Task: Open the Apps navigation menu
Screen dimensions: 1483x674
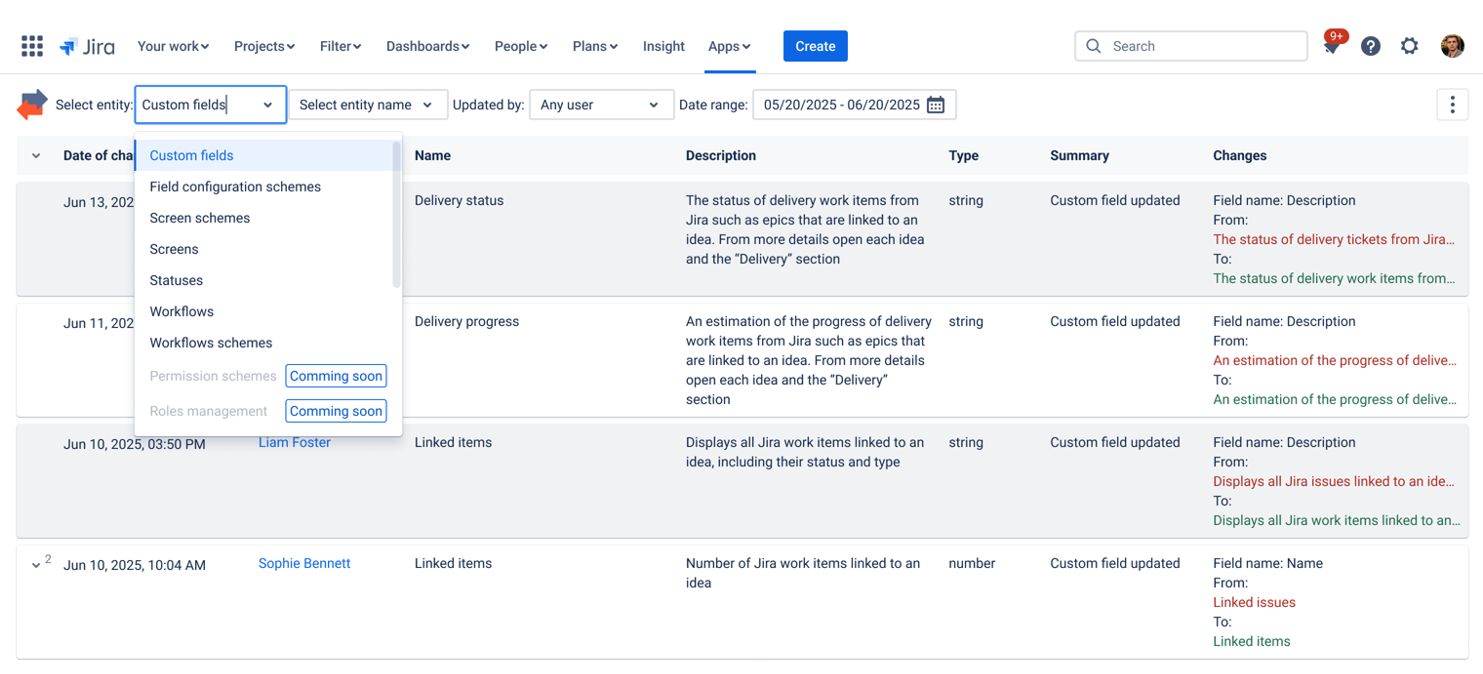Action: pyautogui.click(x=730, y=45)
